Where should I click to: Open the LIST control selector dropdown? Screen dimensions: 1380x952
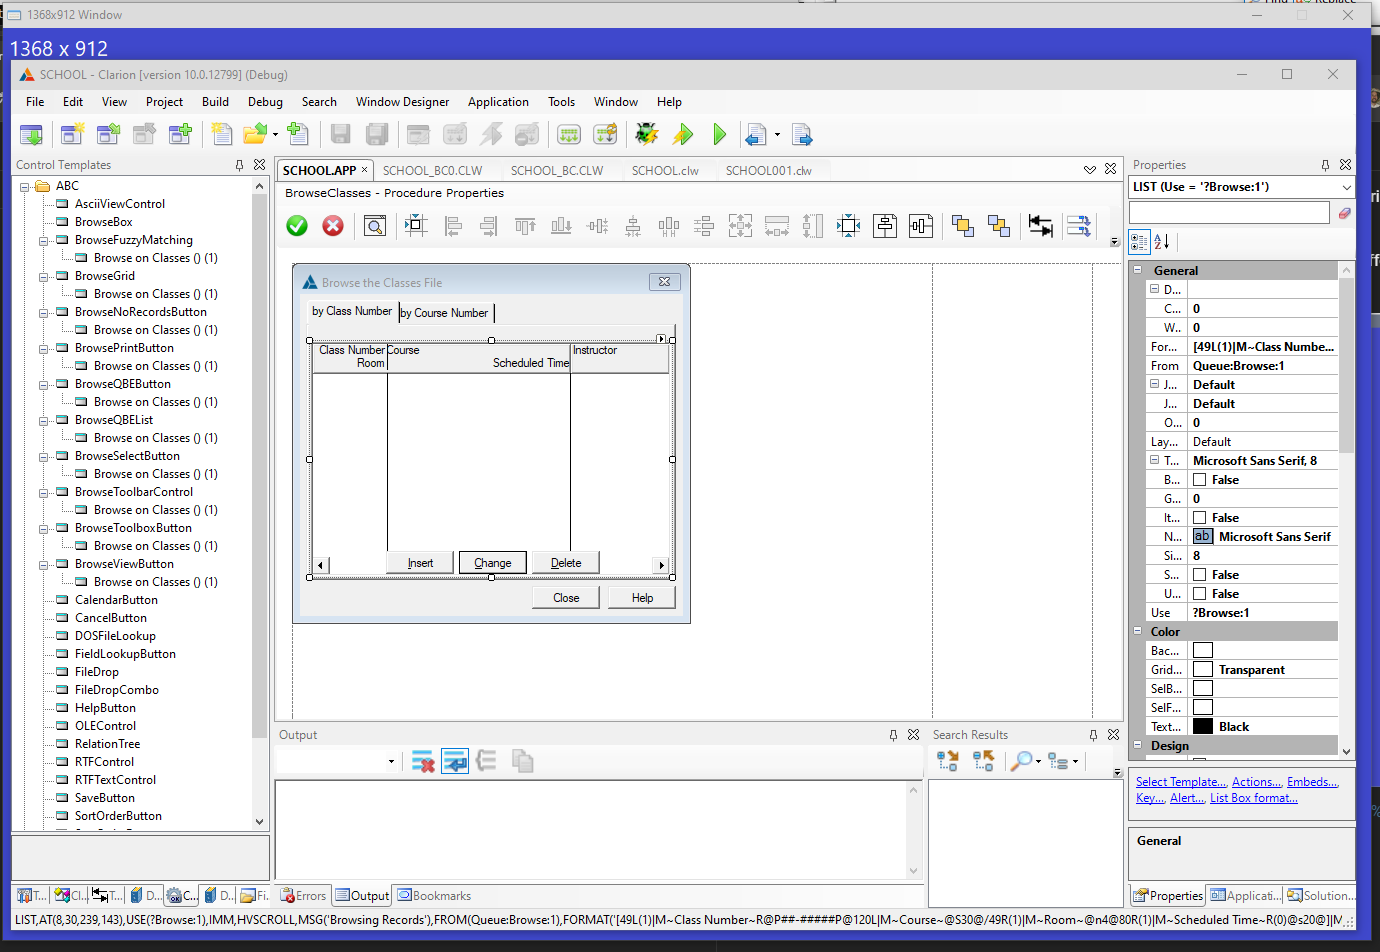(1346, 187)
